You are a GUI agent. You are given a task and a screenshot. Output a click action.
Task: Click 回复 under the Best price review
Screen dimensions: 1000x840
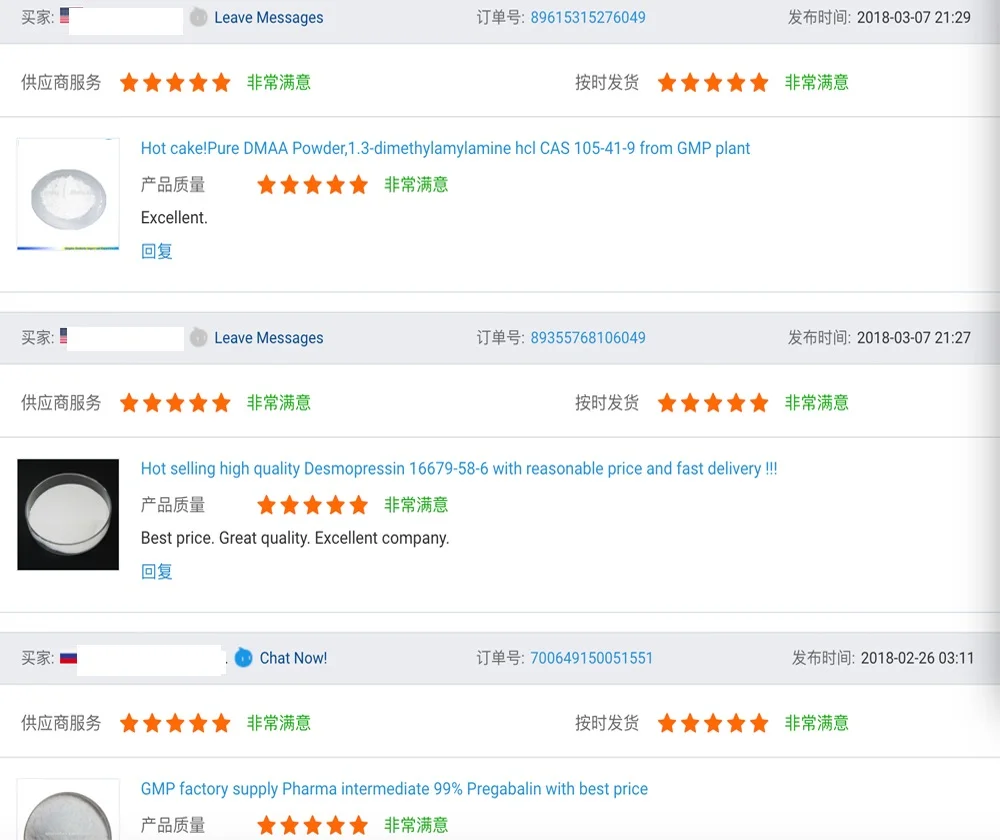(x=157, y=571)
